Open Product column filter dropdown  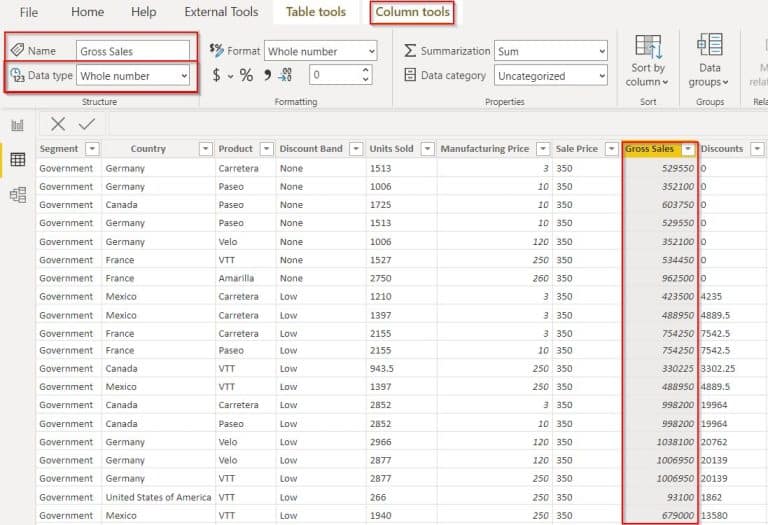[x=266, y=148]
